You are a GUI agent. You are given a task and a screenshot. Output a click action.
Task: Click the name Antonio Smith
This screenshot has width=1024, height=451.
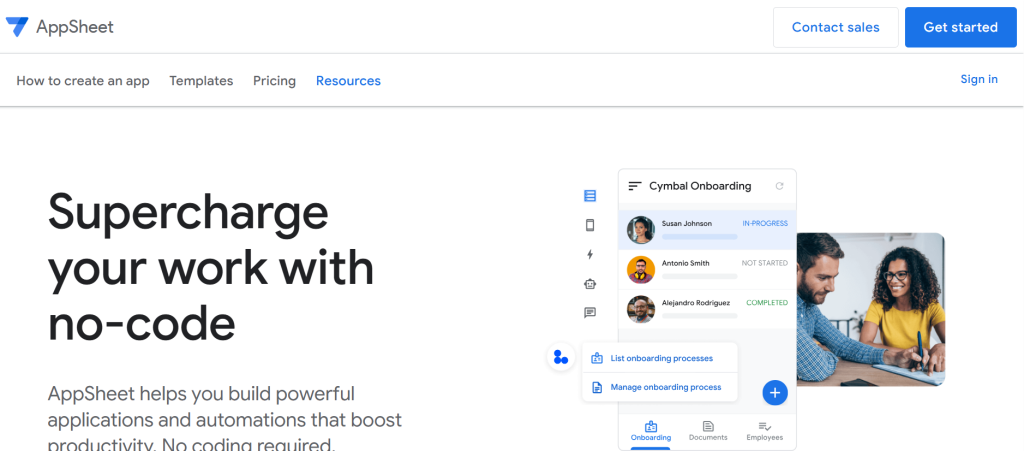[685, 263]
